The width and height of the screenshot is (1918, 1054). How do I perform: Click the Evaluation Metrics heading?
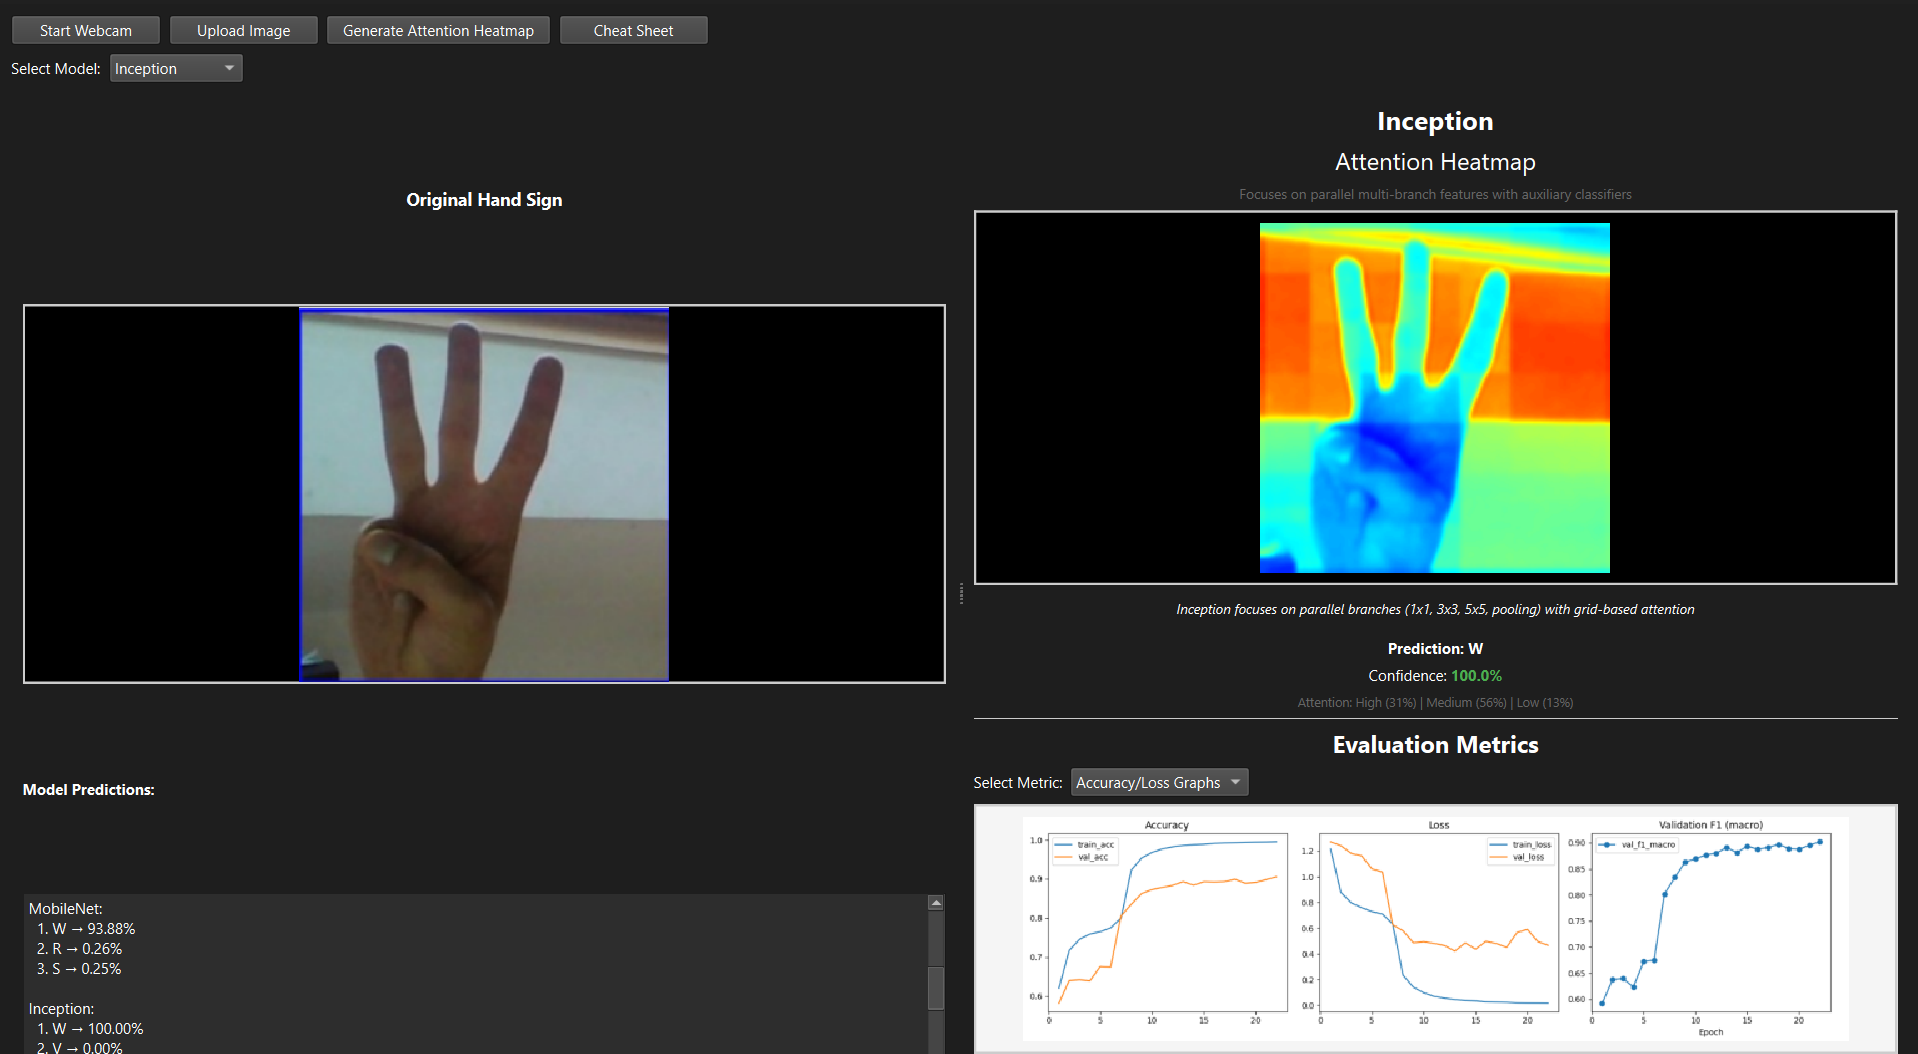1435,745
